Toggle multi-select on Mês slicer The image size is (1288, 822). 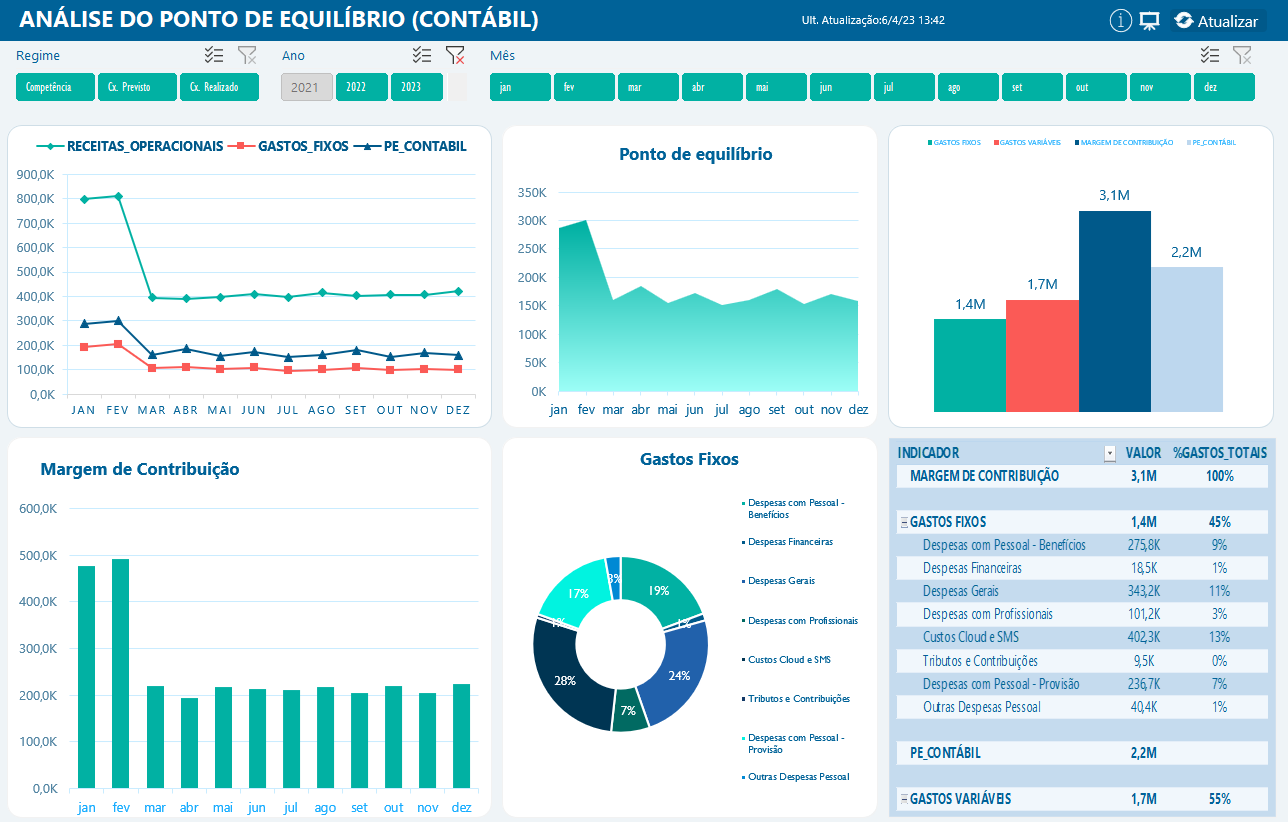tap(1210, 55)
